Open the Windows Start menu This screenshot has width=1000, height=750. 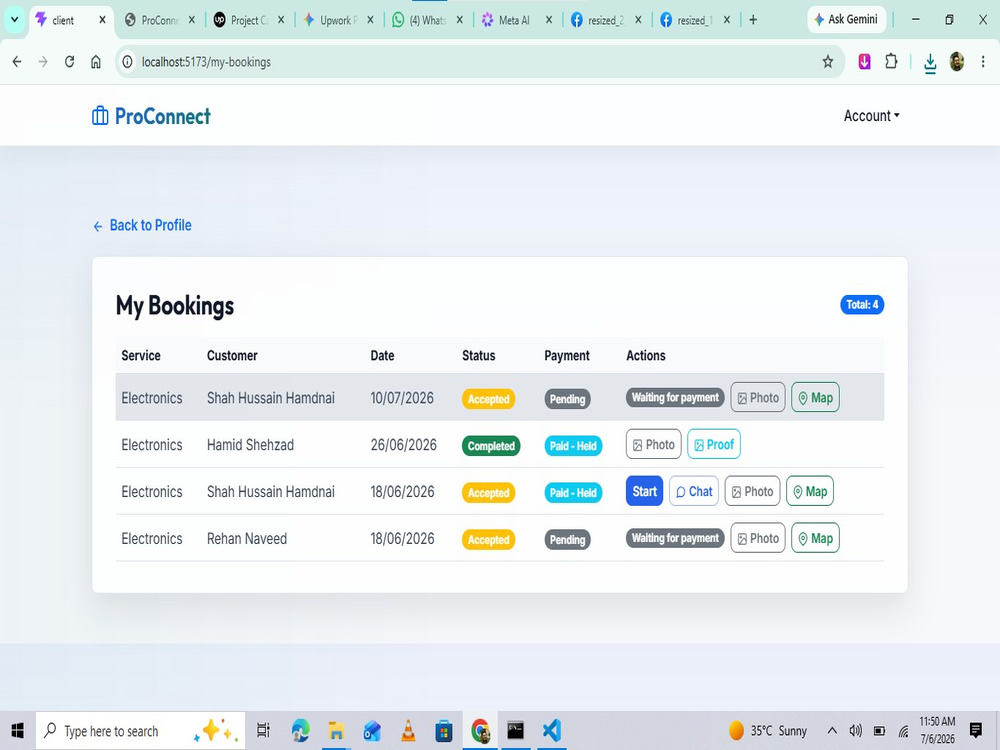(x=17, y=731)
